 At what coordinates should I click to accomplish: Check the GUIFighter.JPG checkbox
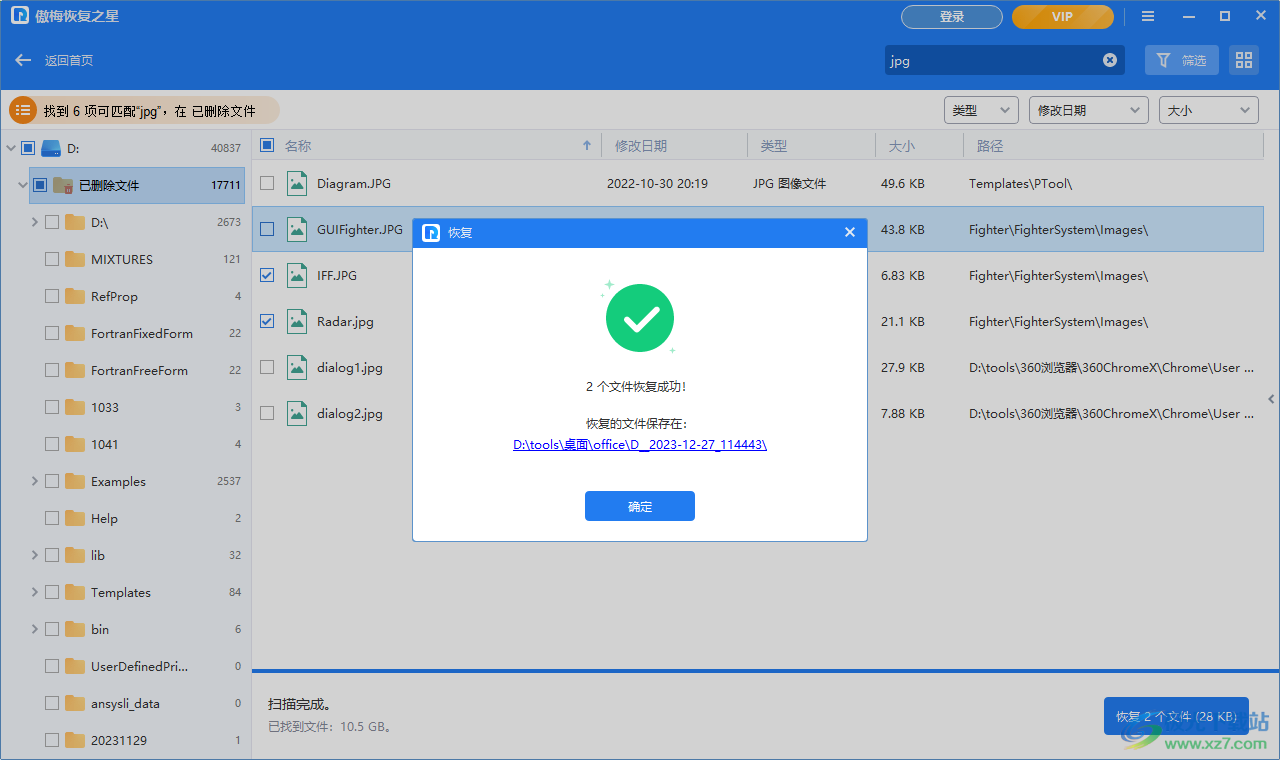click(267, 229)
